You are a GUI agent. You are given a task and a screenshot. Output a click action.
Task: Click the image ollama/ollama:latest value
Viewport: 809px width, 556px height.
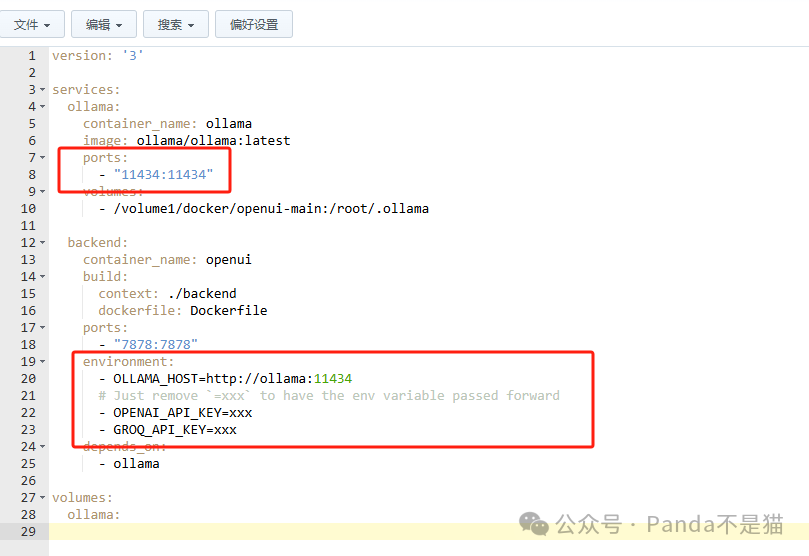(x=213, y=141)
